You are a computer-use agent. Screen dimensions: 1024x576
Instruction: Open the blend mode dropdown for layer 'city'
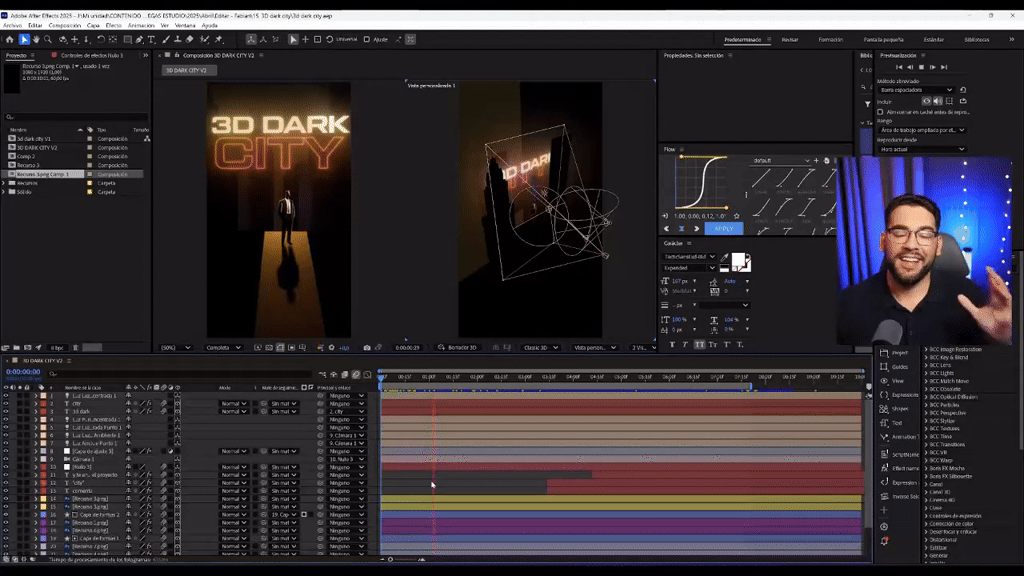pyautogui.click(x=234, y=402)
